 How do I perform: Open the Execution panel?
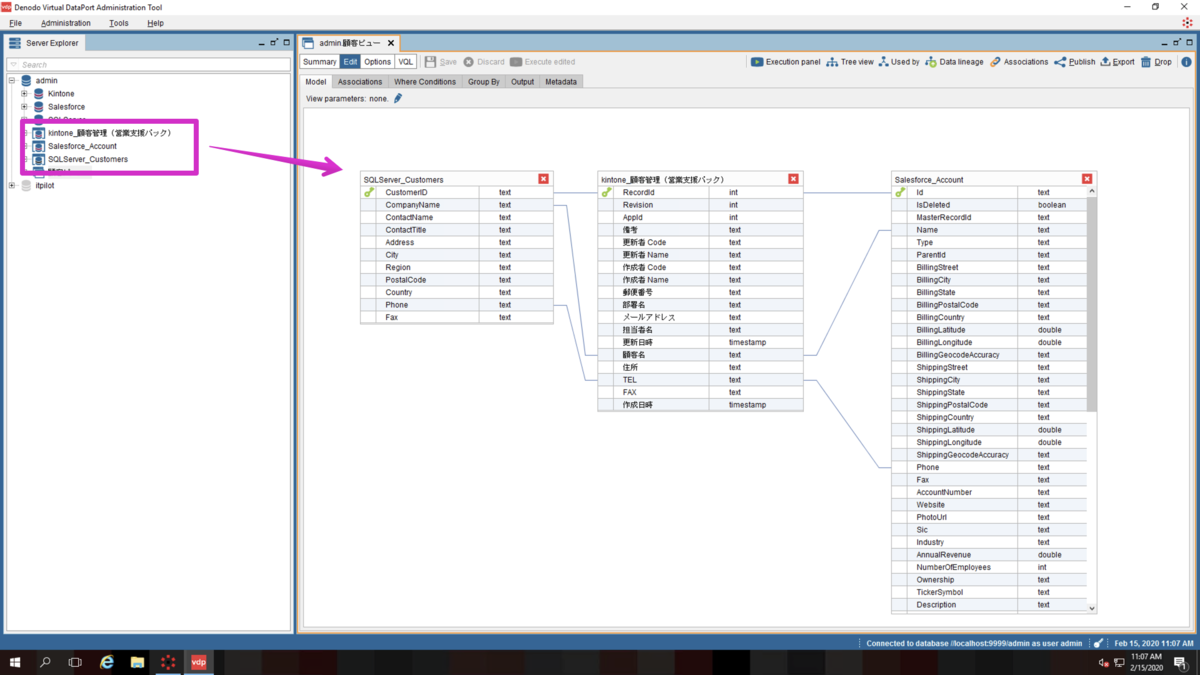785,62
